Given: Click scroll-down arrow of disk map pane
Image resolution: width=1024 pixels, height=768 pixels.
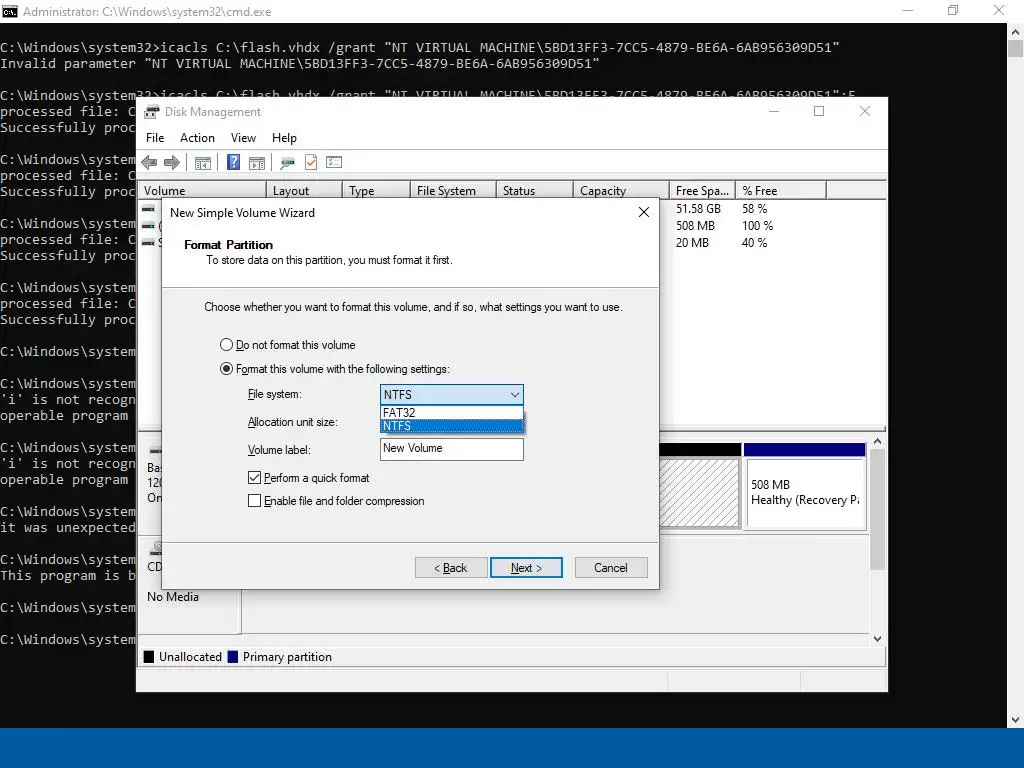Looking at the screenshot, I should tap(878, 639).
